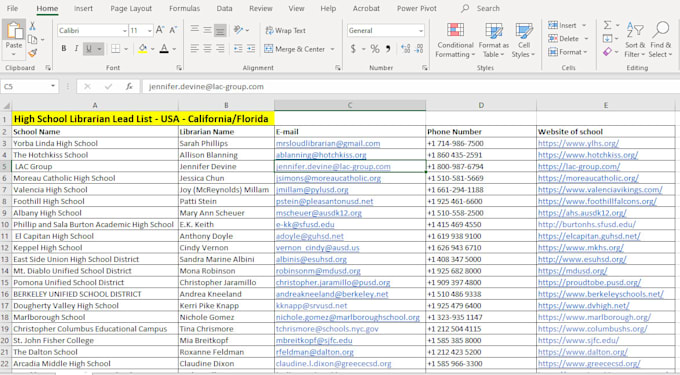Center text horizontally
The width and height of the screenshot is (680, 375).
(x=207, y=49)
